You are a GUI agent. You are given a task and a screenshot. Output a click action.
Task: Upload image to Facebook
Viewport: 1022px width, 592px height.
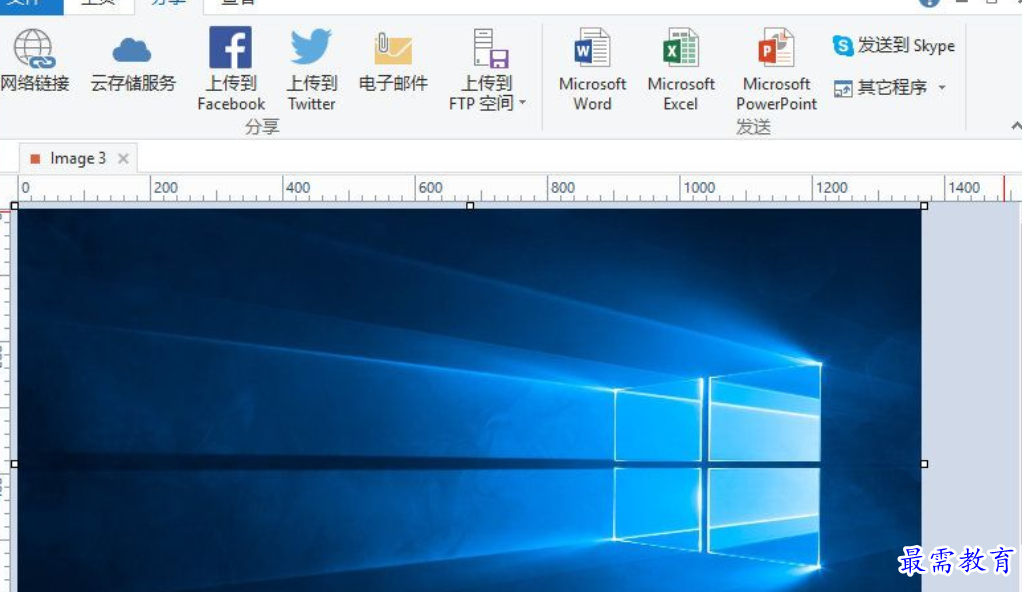click(x=231, y=69)
